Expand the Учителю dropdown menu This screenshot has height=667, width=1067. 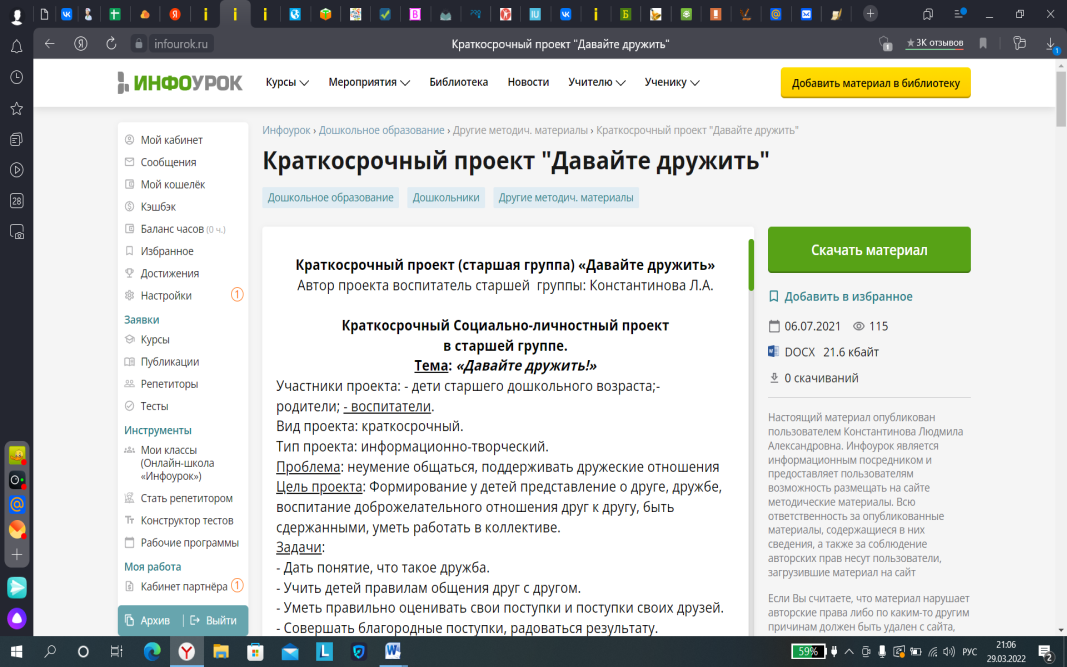click(x=596, y=83)
